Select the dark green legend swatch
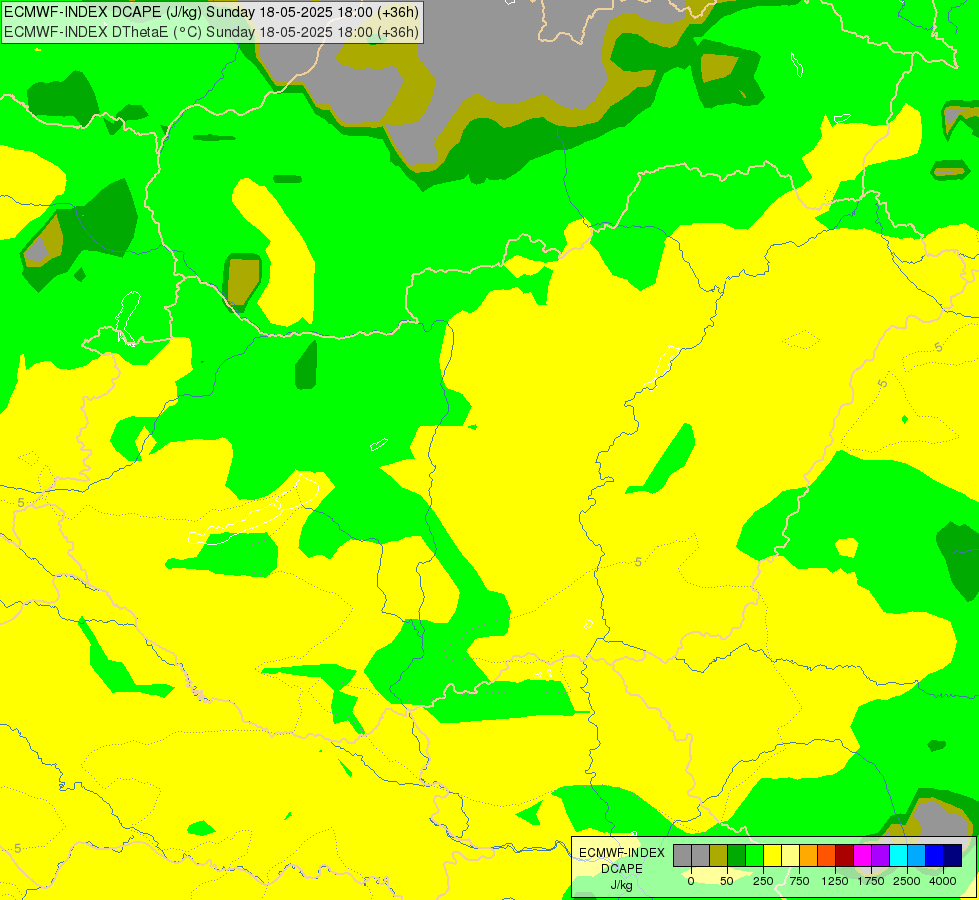Image resolution: width=979 pixels, height=900 pixels. [x=737, y=855]
